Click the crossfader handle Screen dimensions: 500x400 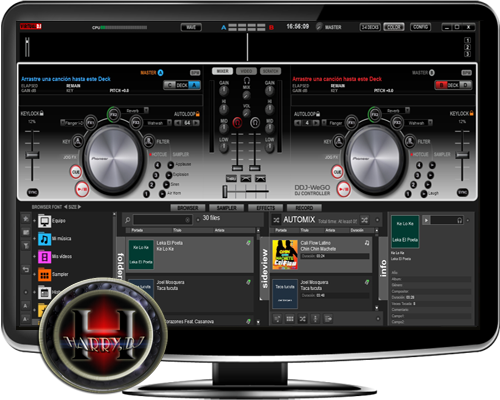pos(225,192)
